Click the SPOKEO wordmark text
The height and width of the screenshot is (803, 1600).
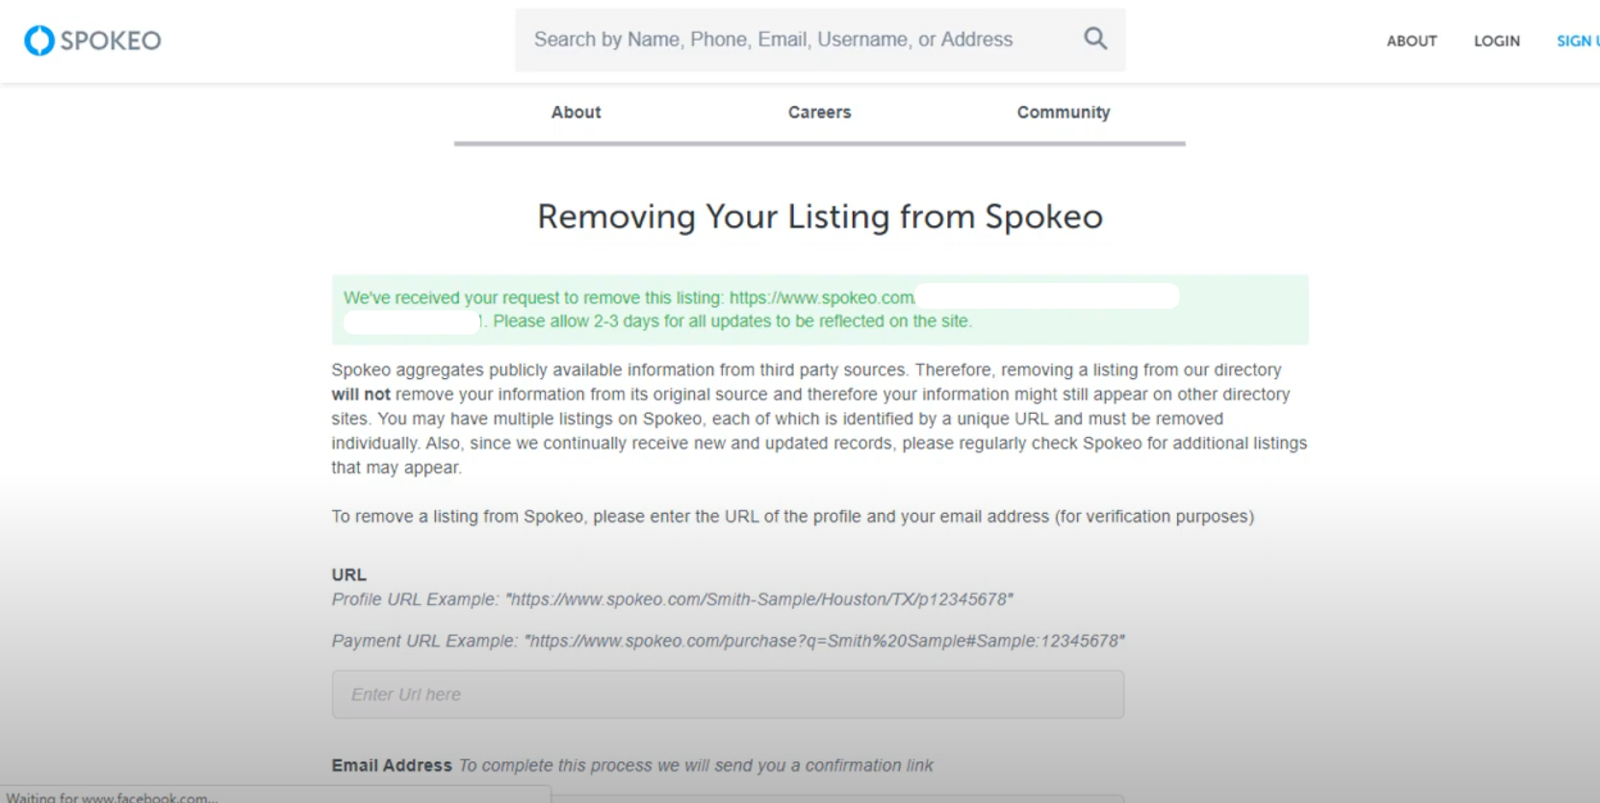[x=110, y=40]
